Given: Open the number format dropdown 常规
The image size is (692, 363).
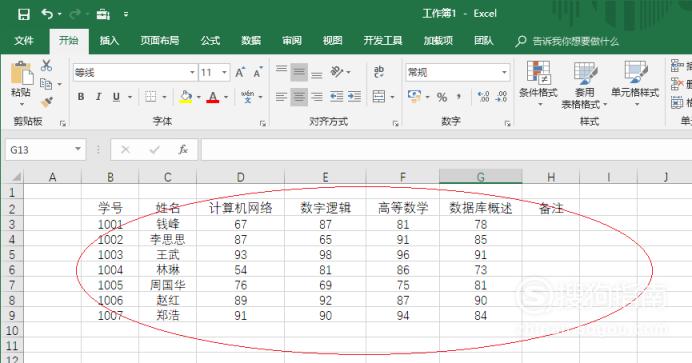Looking at the screenshot, I should click(504, 72).
